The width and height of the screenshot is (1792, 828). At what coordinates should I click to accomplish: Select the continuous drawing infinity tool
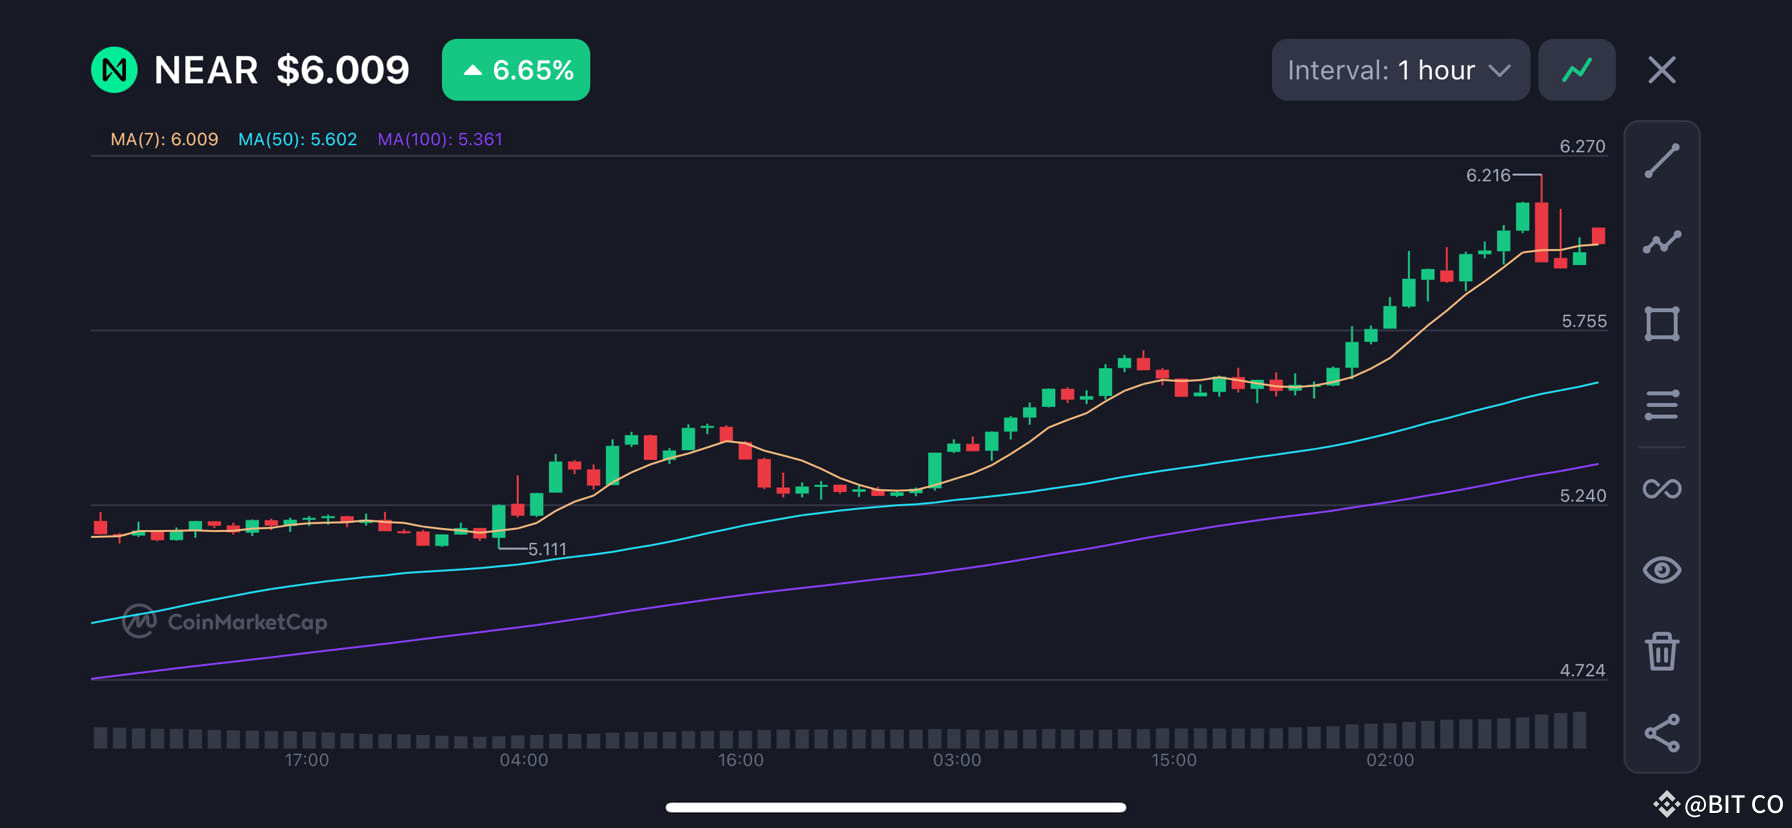point(1662,488)
